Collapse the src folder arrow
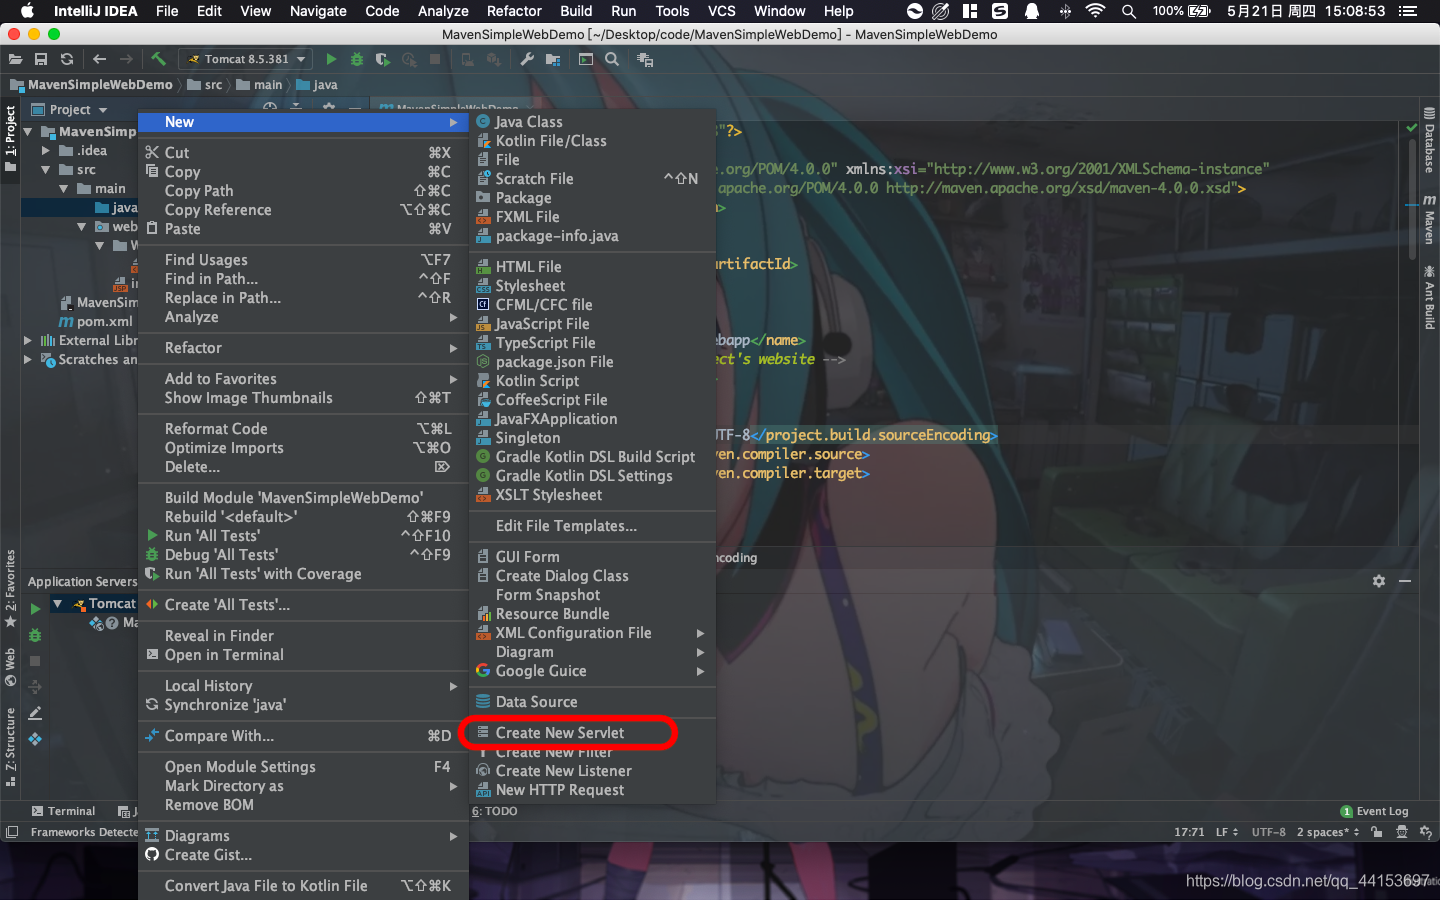The height and width of the screenshot is (900, 1440). 46,170
